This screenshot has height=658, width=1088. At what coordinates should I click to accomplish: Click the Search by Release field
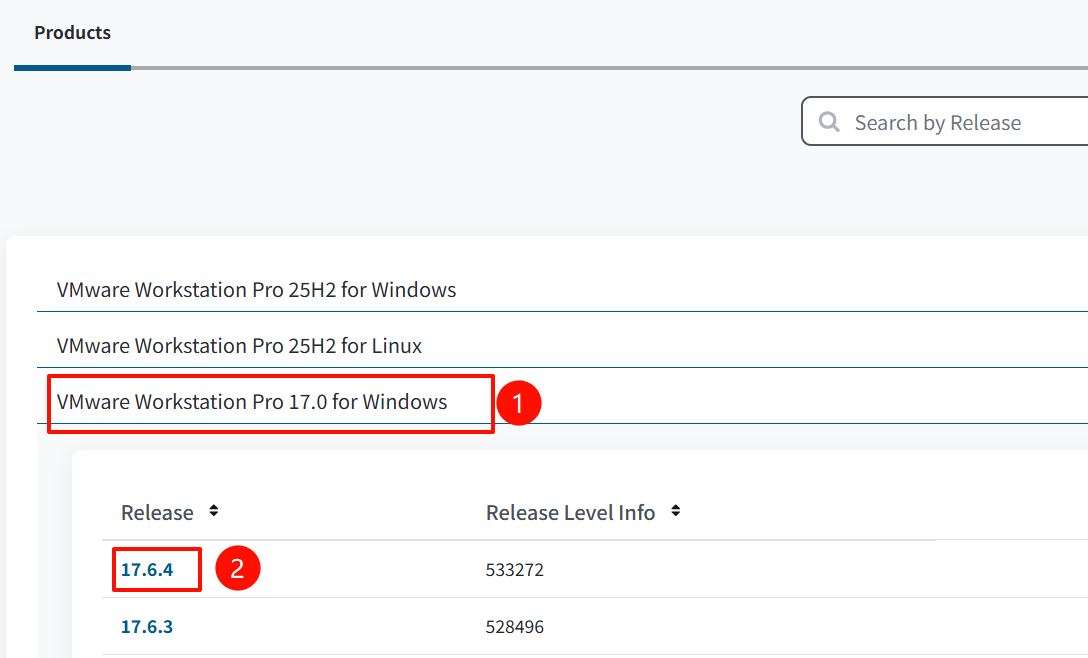pos(944,121)
